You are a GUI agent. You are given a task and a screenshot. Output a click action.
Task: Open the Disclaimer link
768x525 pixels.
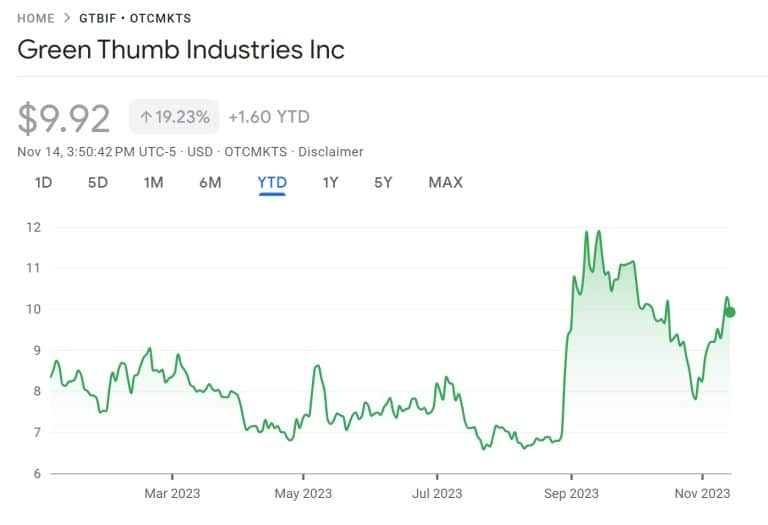(x=331, y=152)
